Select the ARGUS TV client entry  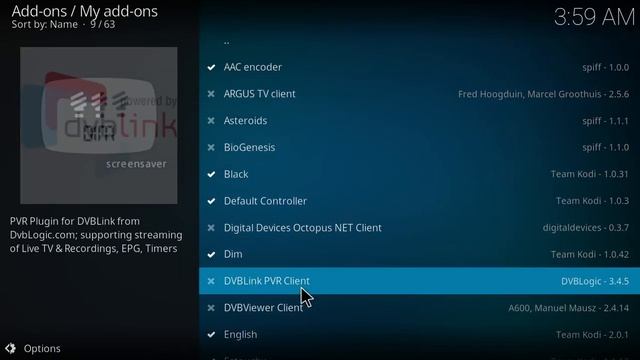coord(419,94)
